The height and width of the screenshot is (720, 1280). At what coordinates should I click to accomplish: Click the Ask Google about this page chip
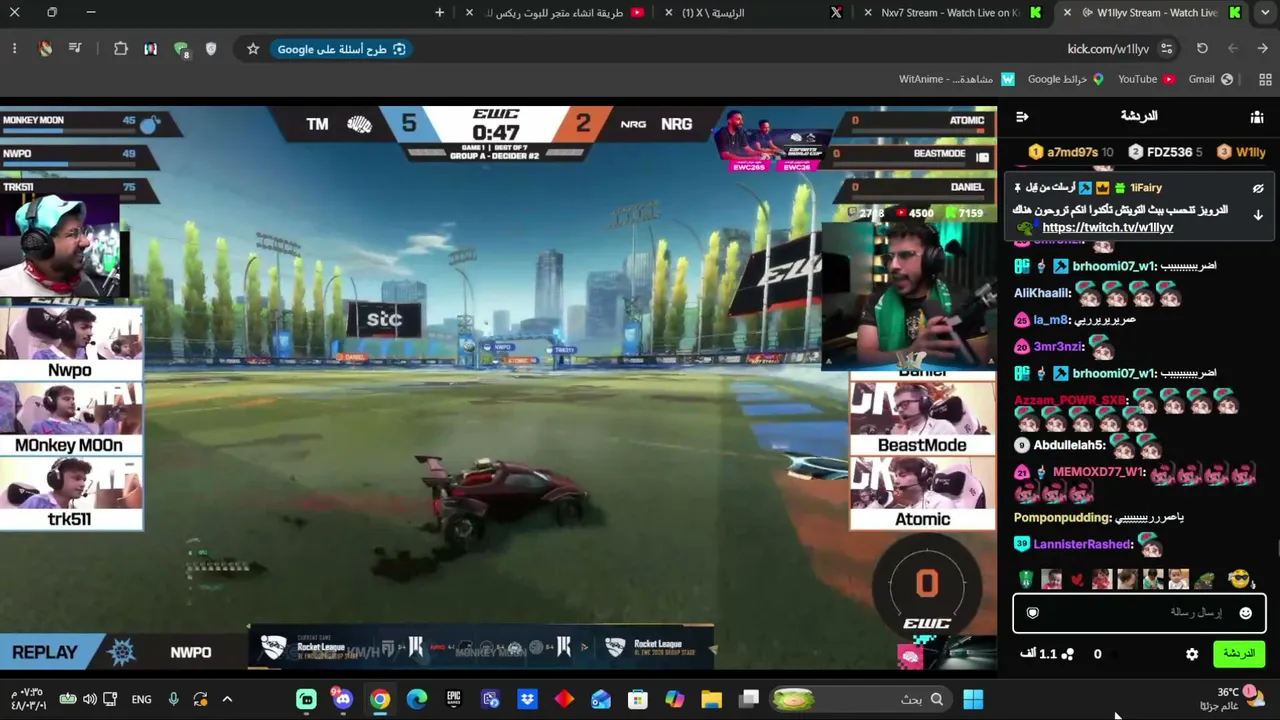tap(341, 49)
